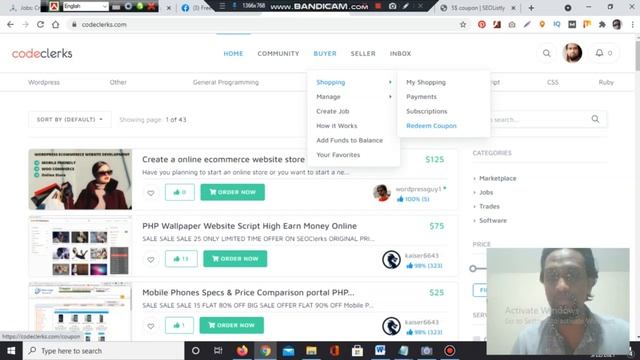
Task: Open Chrome from taskbar
Action: pos(265,351)
